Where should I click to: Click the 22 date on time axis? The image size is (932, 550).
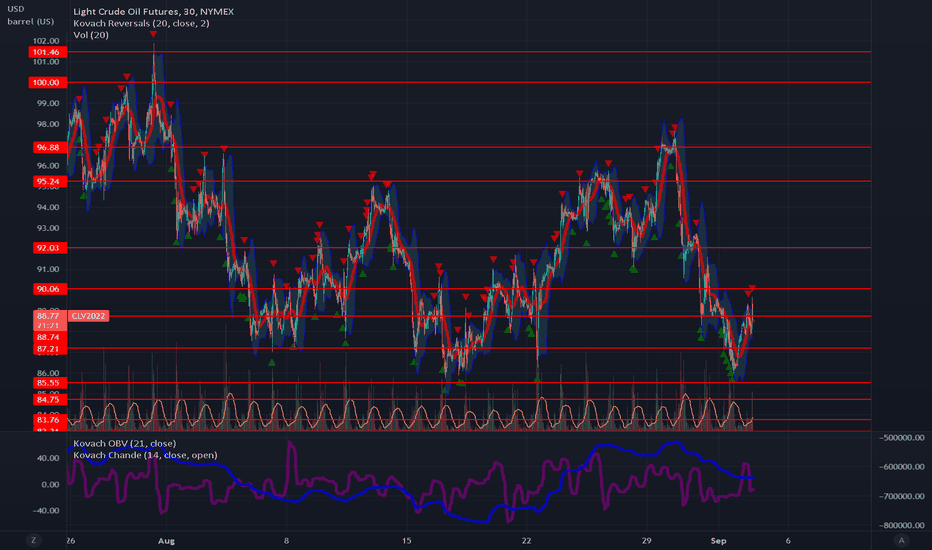click(x=526, y=541)
